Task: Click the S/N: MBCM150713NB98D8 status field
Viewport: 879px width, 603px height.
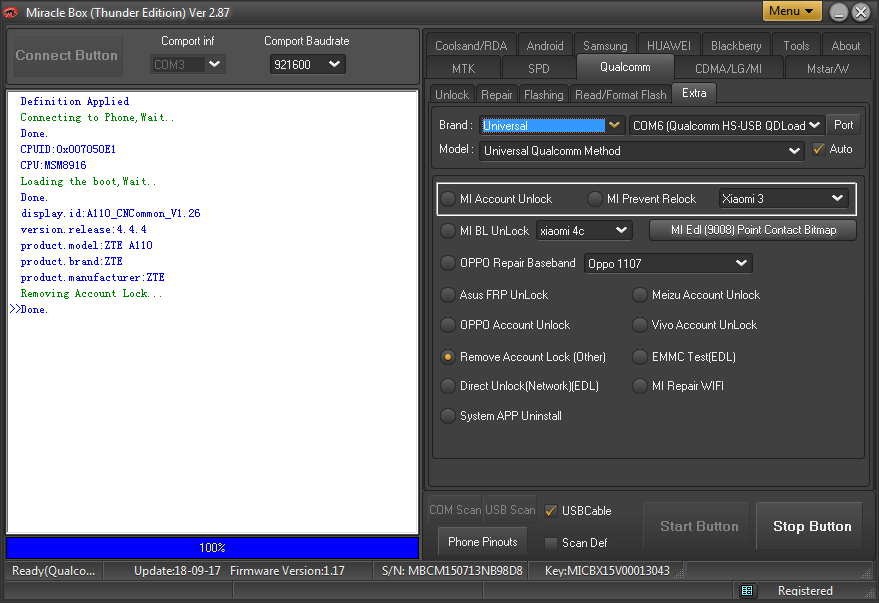Action: pyautogui.click(x=452, y=571)
